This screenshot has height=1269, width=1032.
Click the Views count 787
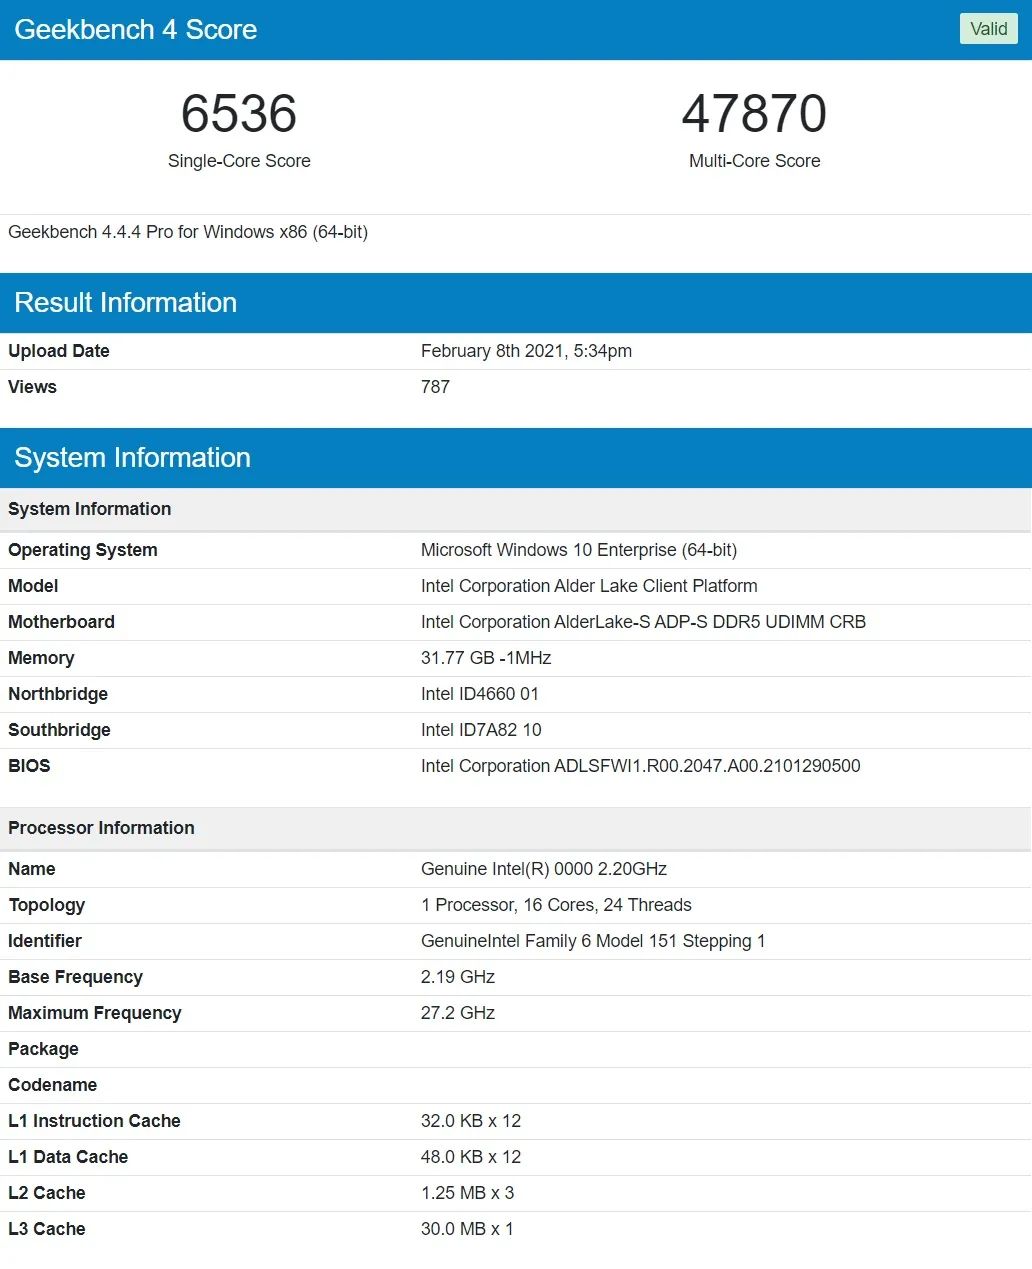[x=435, y=387]
